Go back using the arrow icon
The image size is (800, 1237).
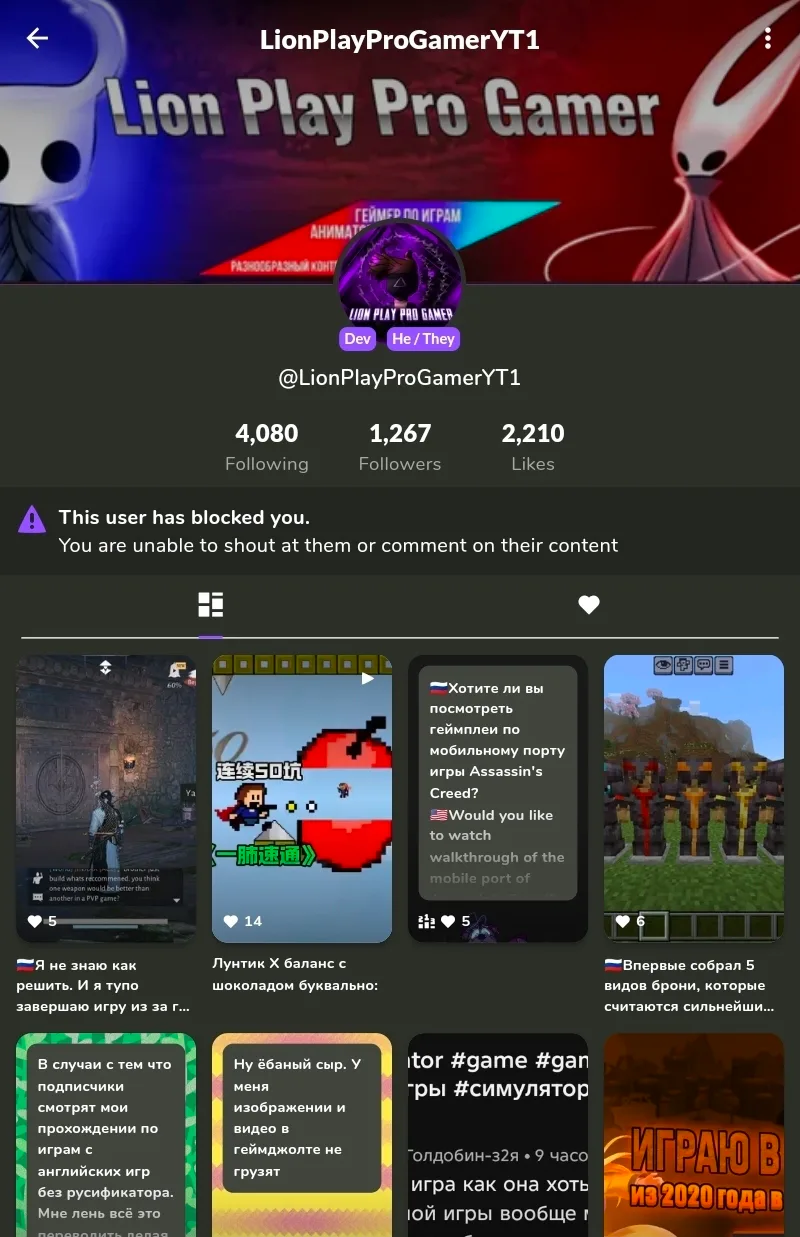[37, 38]
